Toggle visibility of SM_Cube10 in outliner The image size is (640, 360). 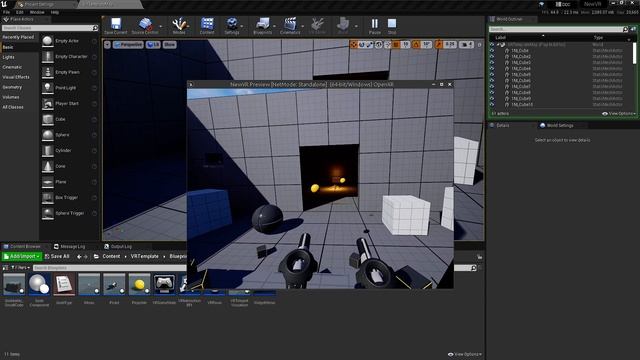[x=492, y=104]
